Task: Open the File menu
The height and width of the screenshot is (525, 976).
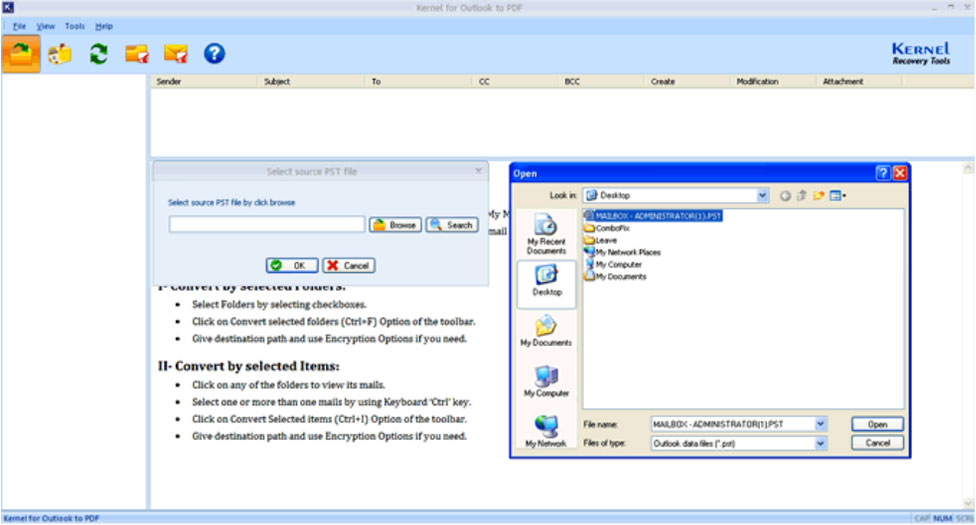Action: 20,26
